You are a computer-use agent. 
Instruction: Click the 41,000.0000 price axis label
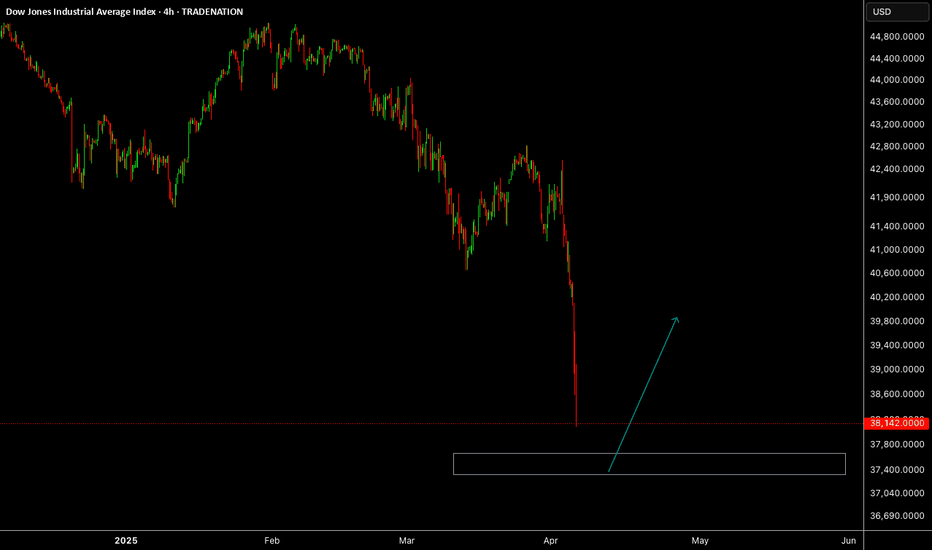897,250
